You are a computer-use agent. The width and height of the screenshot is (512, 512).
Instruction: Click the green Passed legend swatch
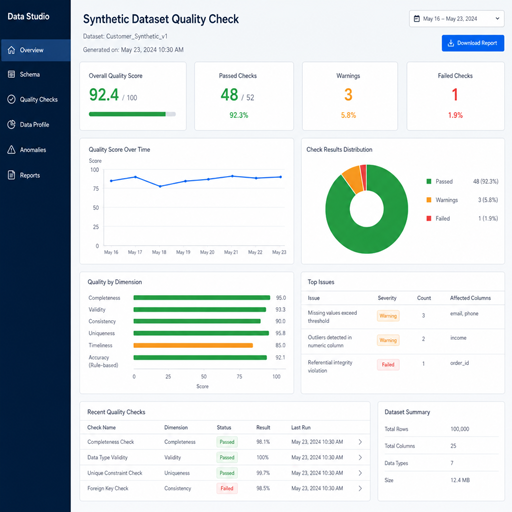point(429,181)
